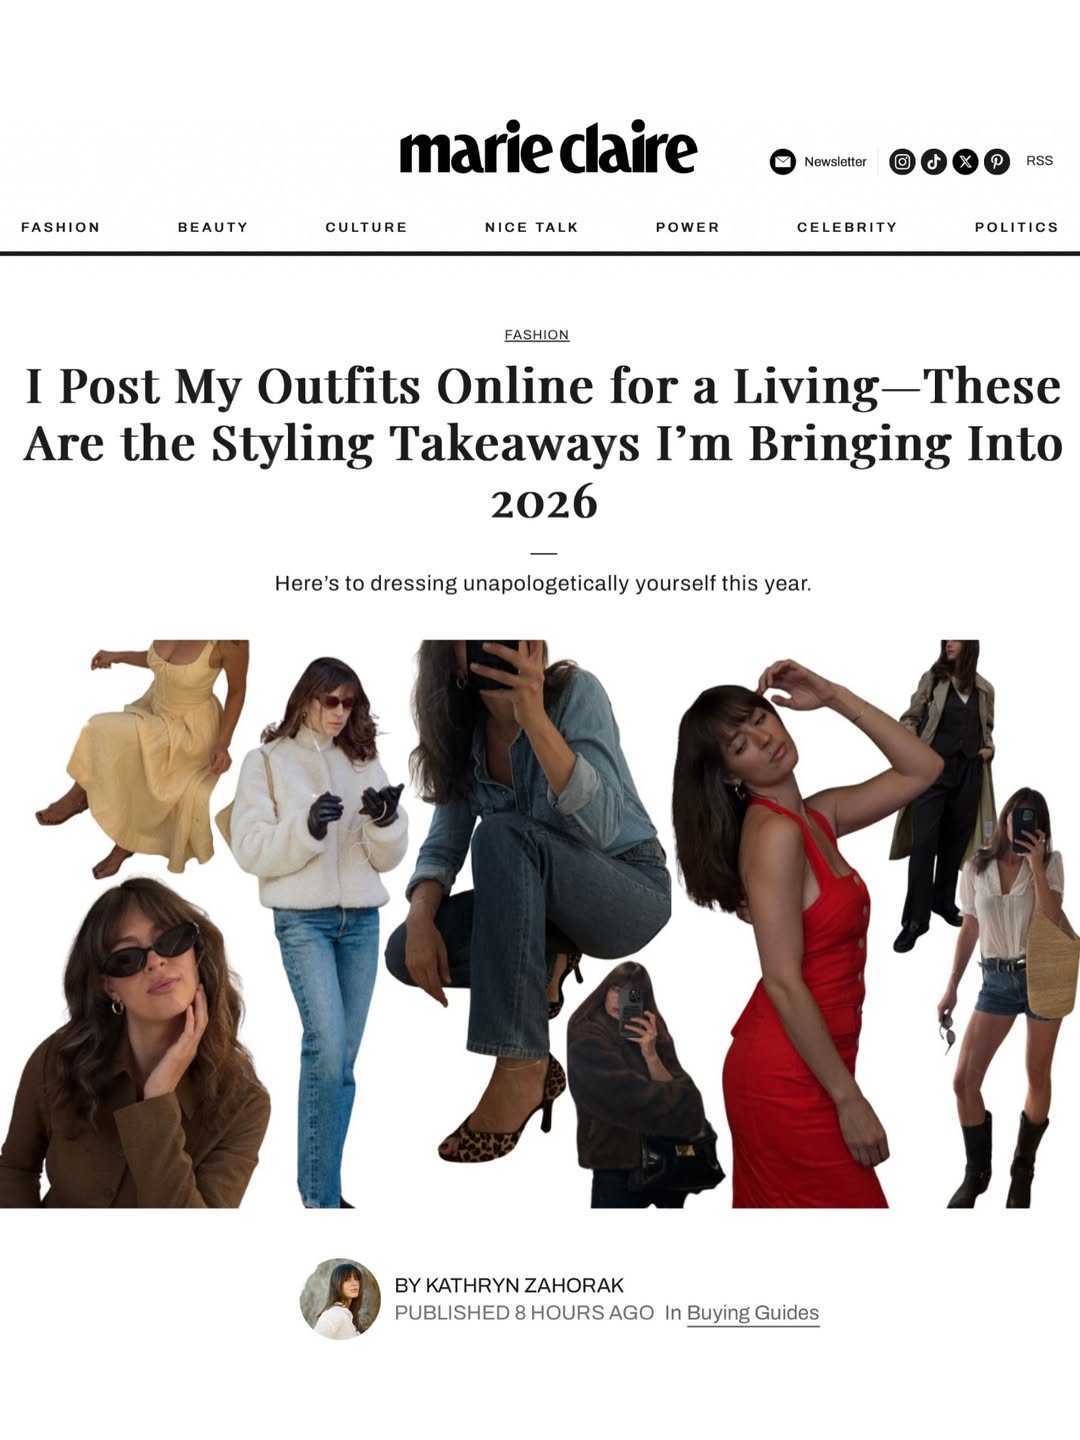Click the outfit collage hero image
1080x1440 pixels.
pos(540,924)
